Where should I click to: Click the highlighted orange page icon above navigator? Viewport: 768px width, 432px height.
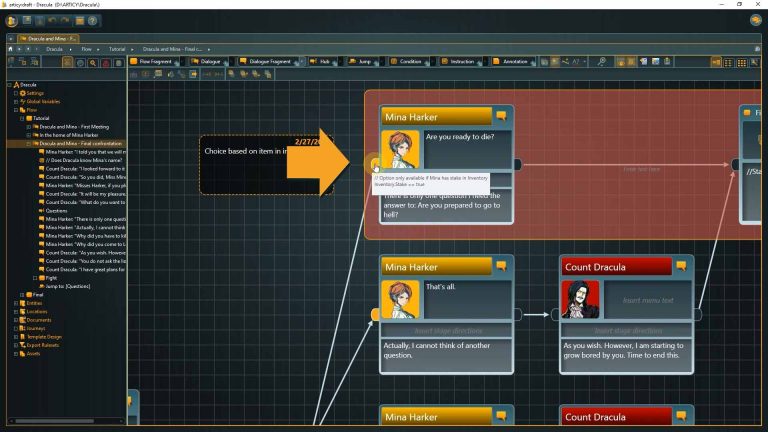tap(68, 62)
